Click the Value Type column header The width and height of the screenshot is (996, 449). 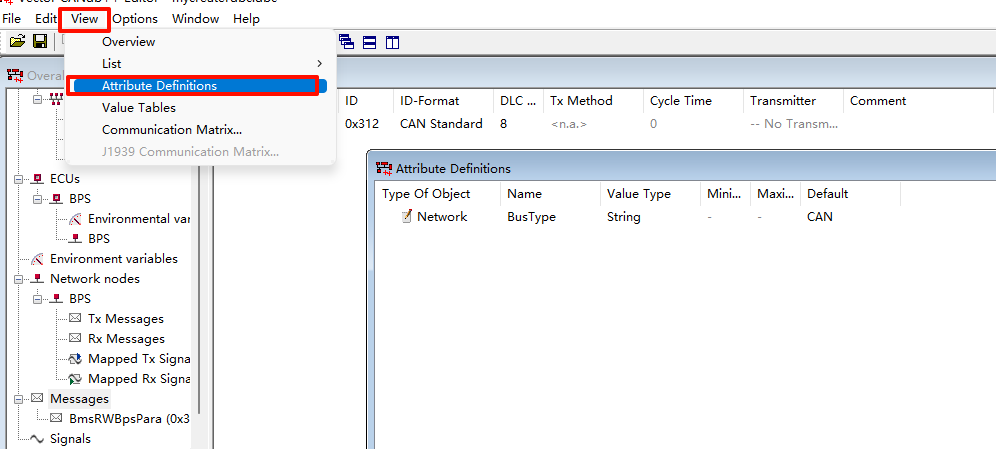click(650, 194)
